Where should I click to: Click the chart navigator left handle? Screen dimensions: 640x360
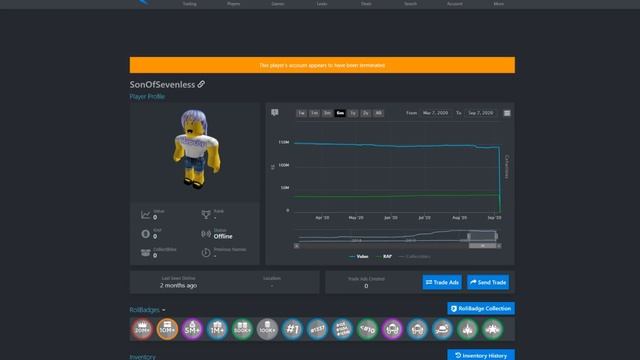[x=469, y=236]
